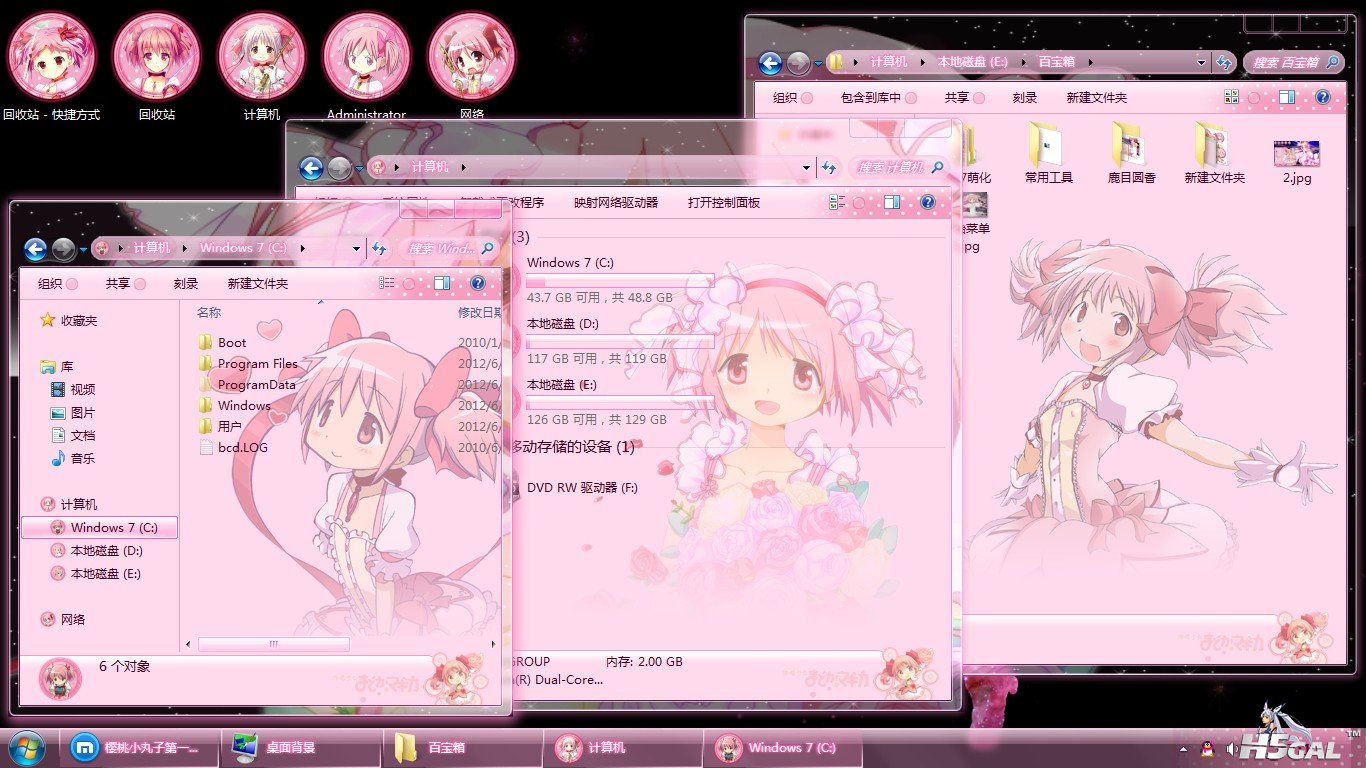Viewport: 1366px width, 768px height.
Task: Go back in the 百宝箱 window
Action: 770,63
